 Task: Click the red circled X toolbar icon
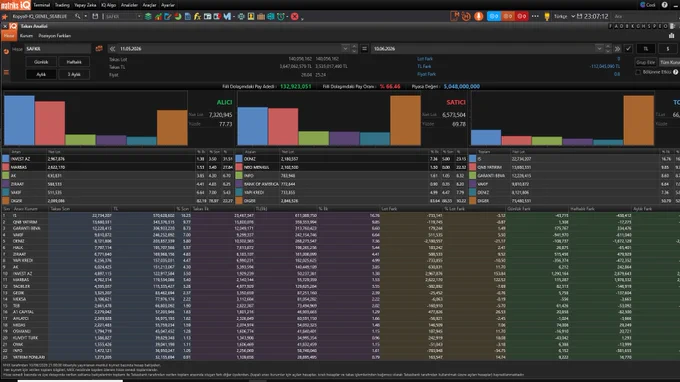(294, 16)
